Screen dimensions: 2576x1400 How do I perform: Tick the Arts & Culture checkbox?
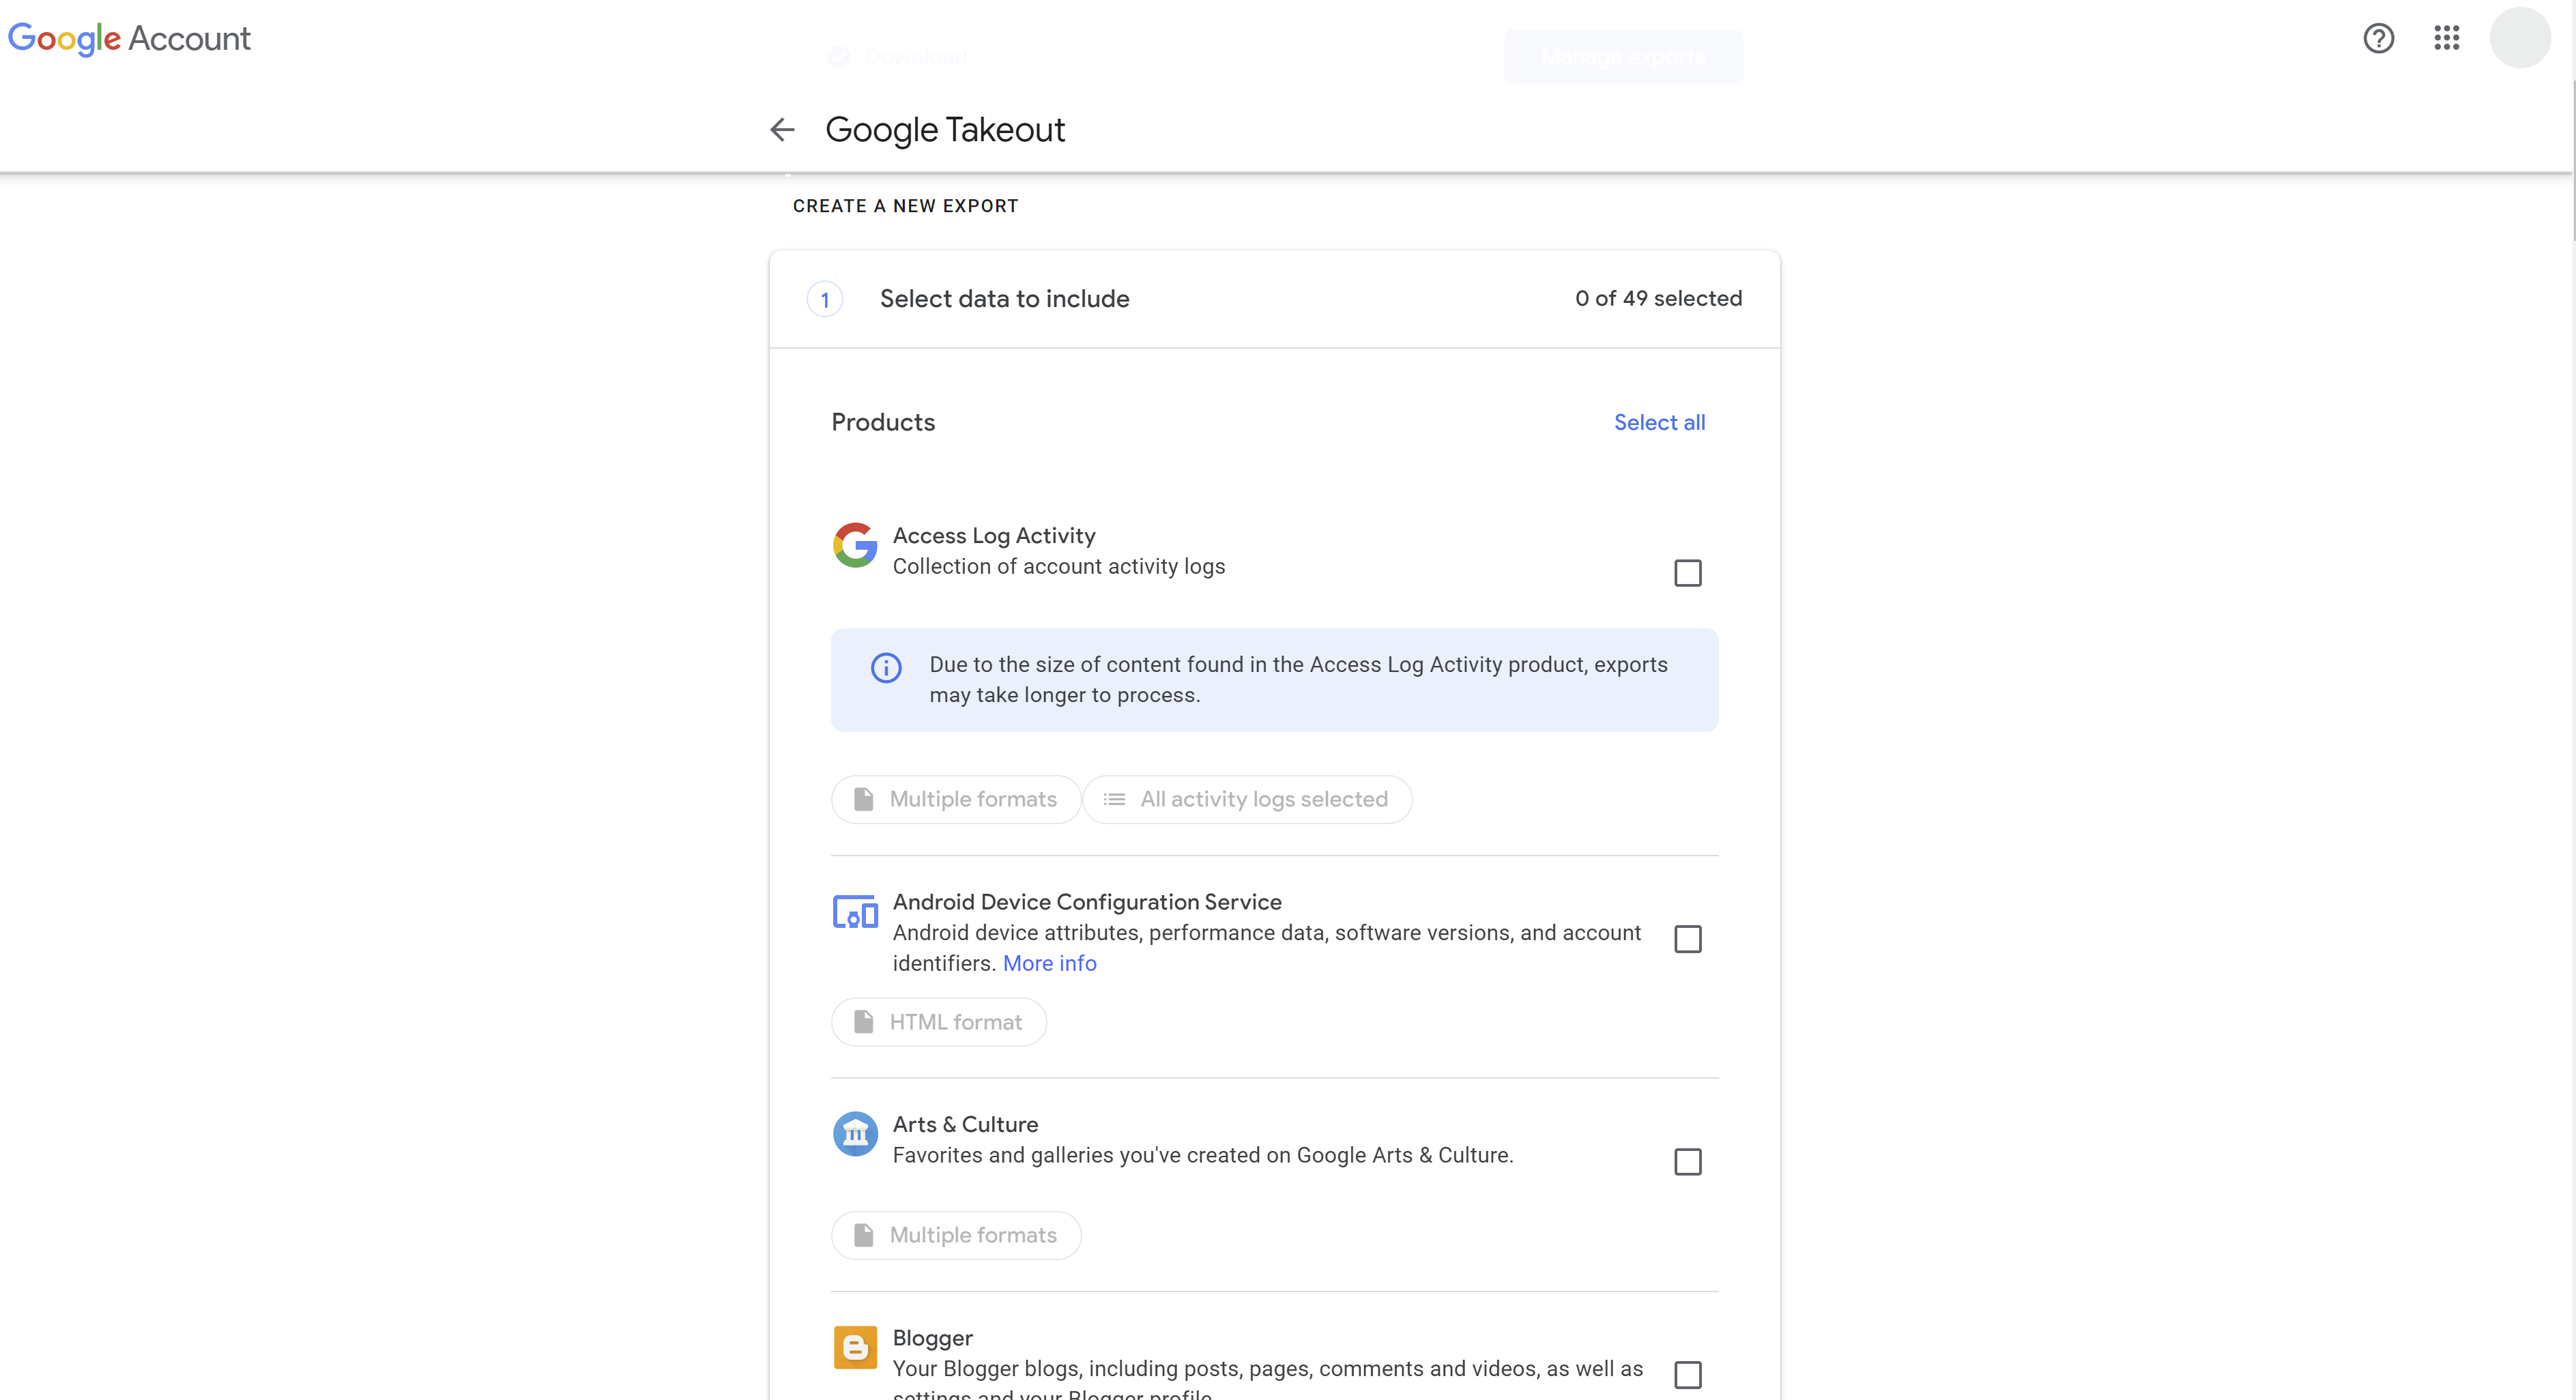click(1687, 1162)
